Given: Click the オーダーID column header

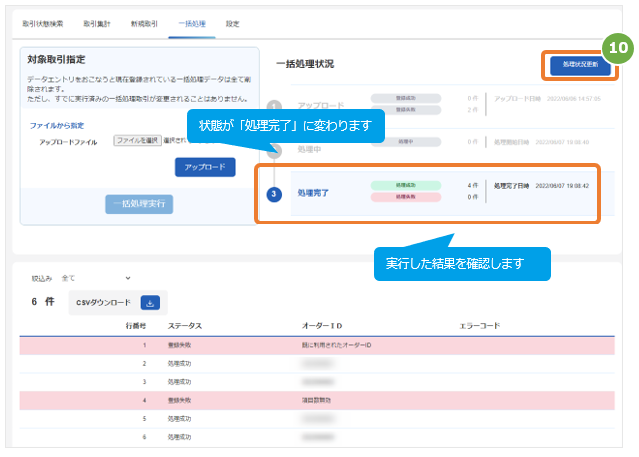Looking at the screenshot, I should [x=322, y=326].
